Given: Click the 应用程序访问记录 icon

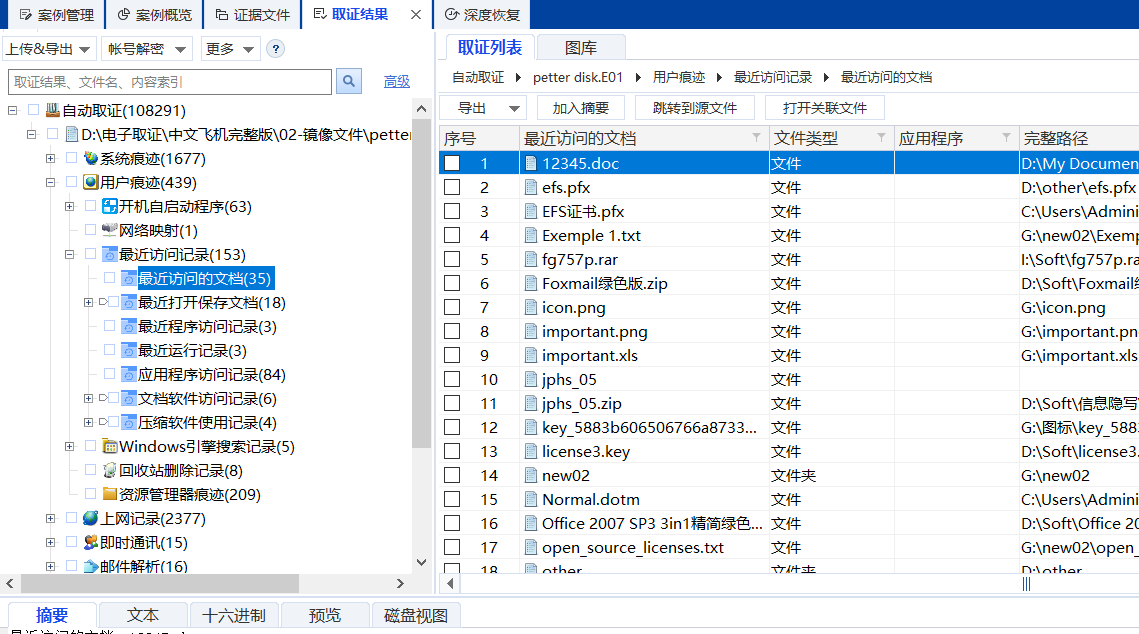Looking at the screenshot, I should coord(129,375).
